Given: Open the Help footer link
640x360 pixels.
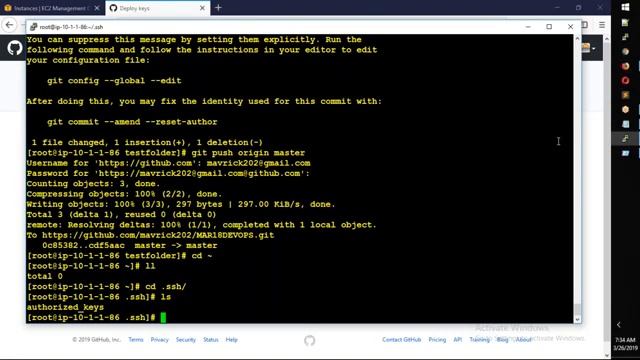Looking at the screenshot, I should pos(231,340).
